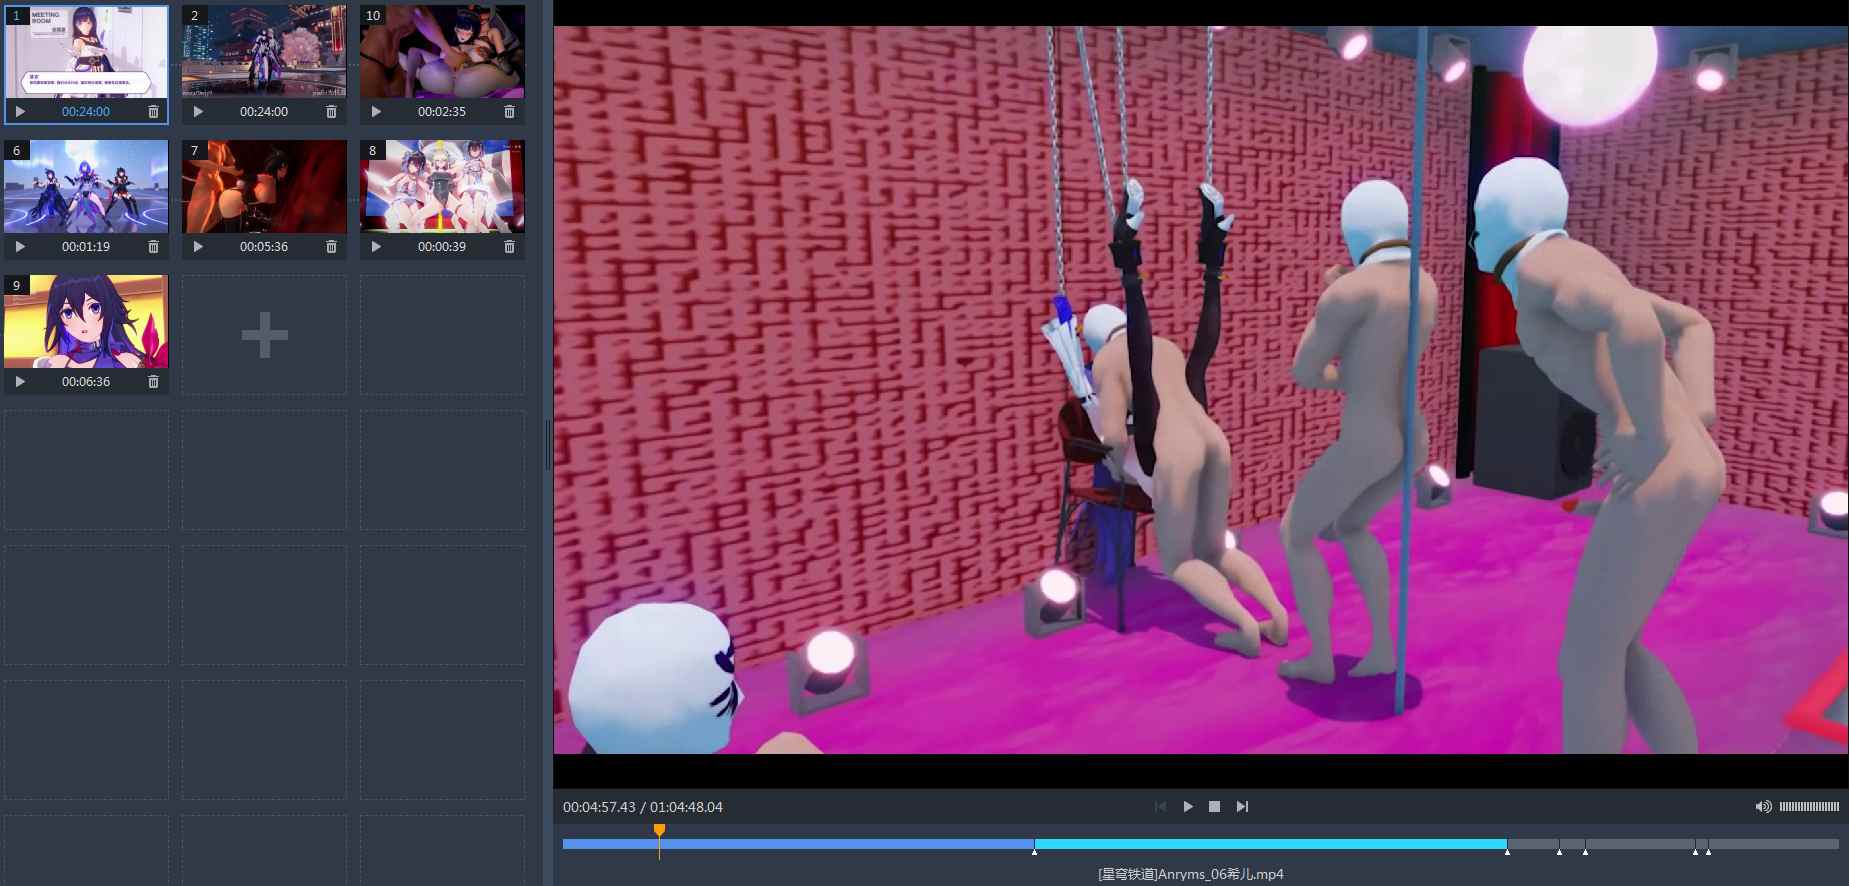This screenshot has width=1849, height=886.
Task: Click the highlighted 00:24:00 duration of clip 1
Action: tap(86, 112)
